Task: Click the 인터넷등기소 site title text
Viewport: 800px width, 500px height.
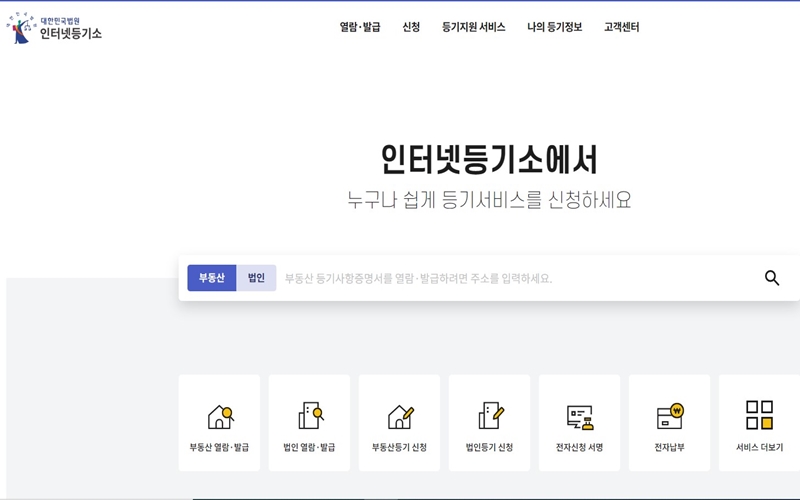Action: click(x=71, y=34)
